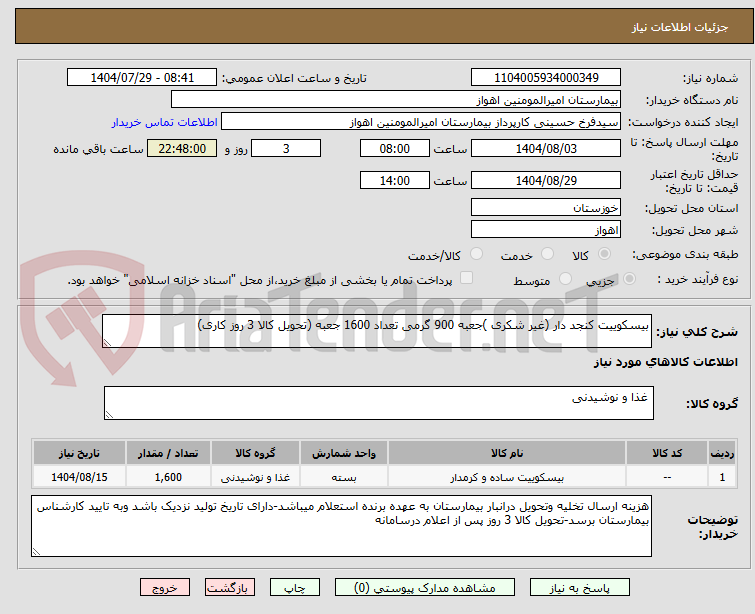Select the خدمت radio button
The width and height of the screenshot is (755, 614).
pos(547,254)
